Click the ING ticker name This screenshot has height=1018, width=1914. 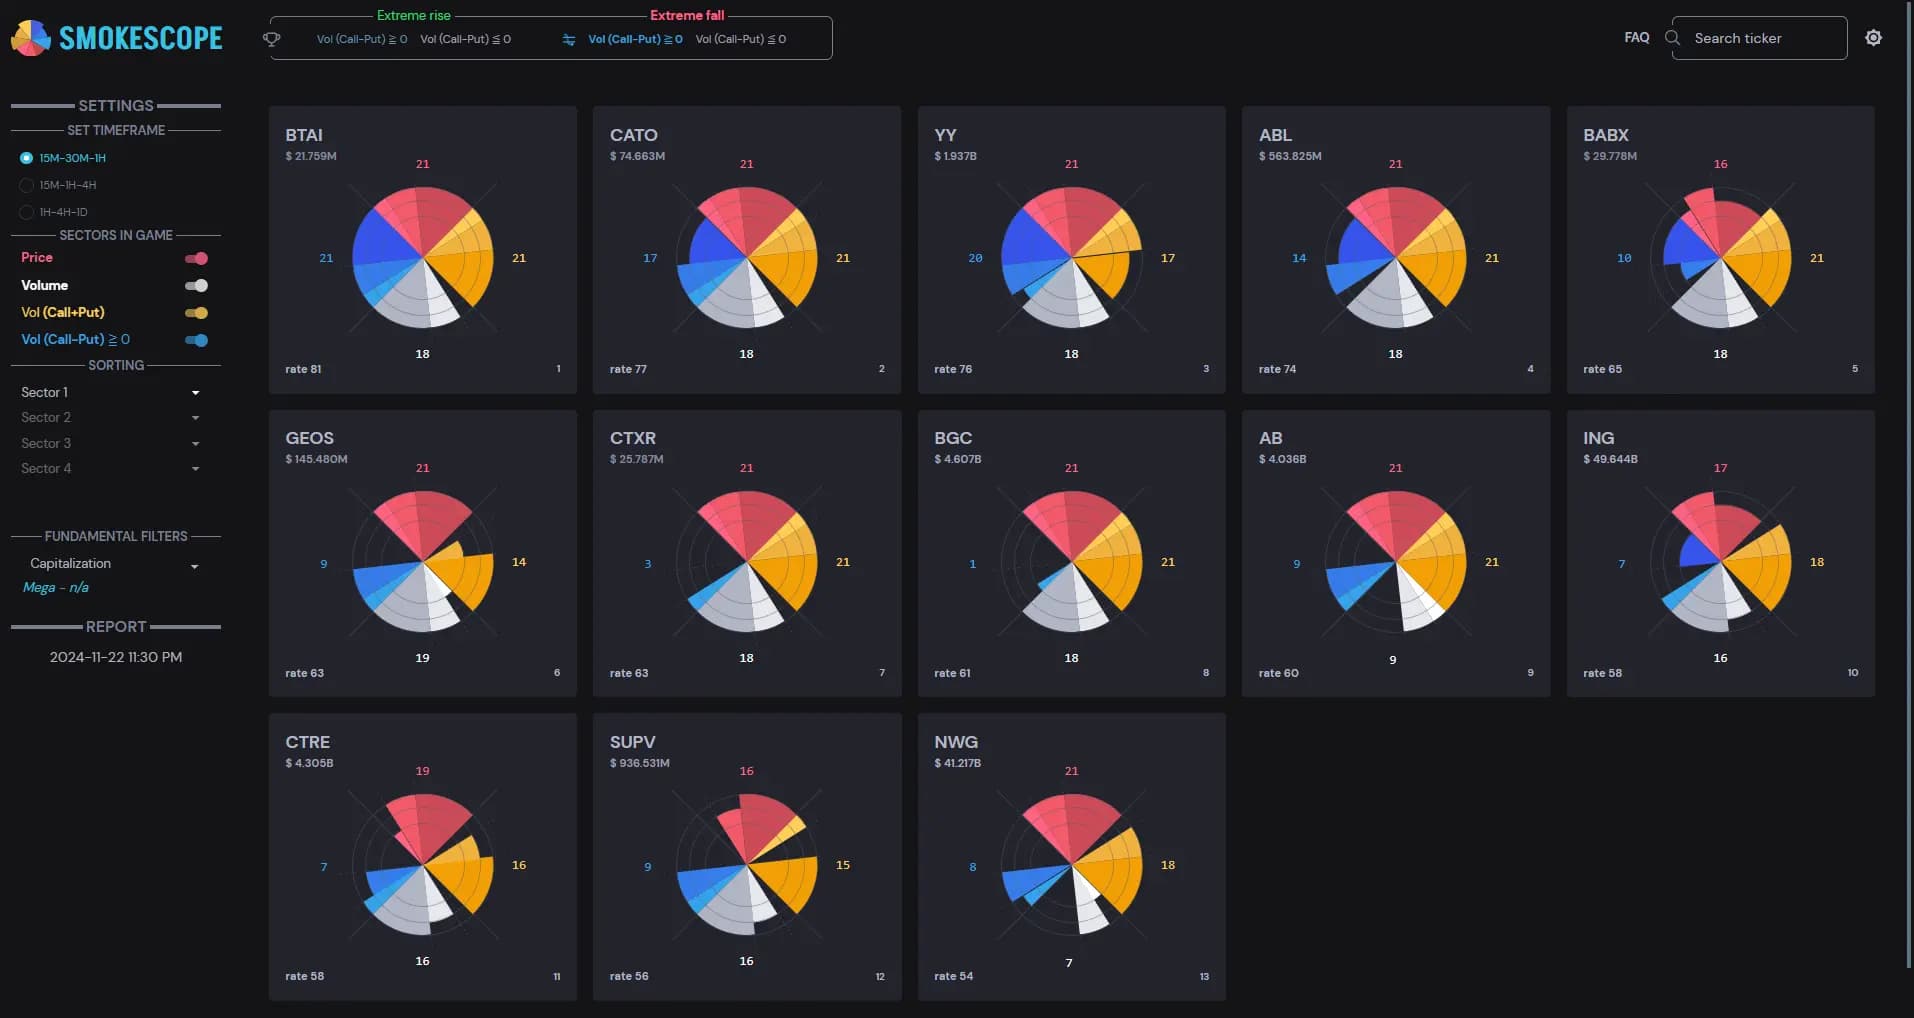[1598, 438]
